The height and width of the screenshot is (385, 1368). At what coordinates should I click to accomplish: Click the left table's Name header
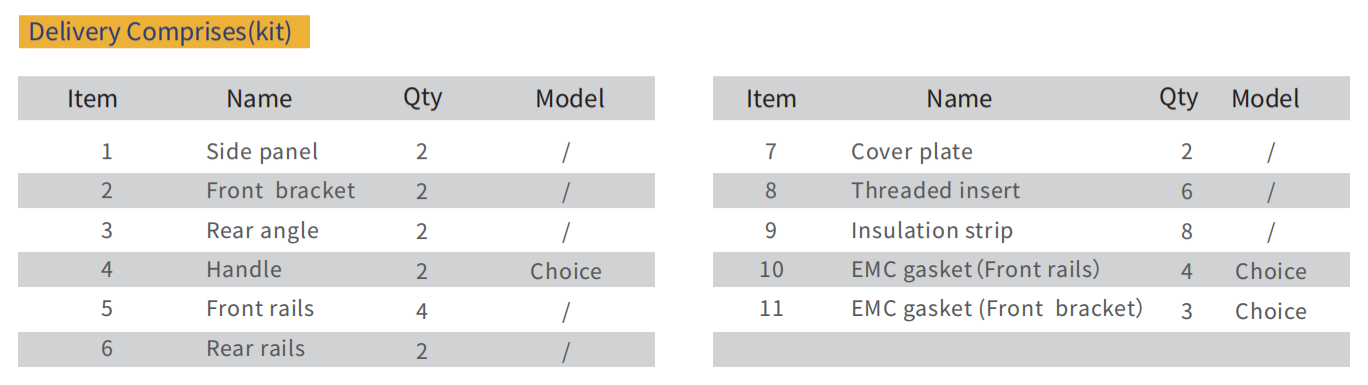coord(259,99)
